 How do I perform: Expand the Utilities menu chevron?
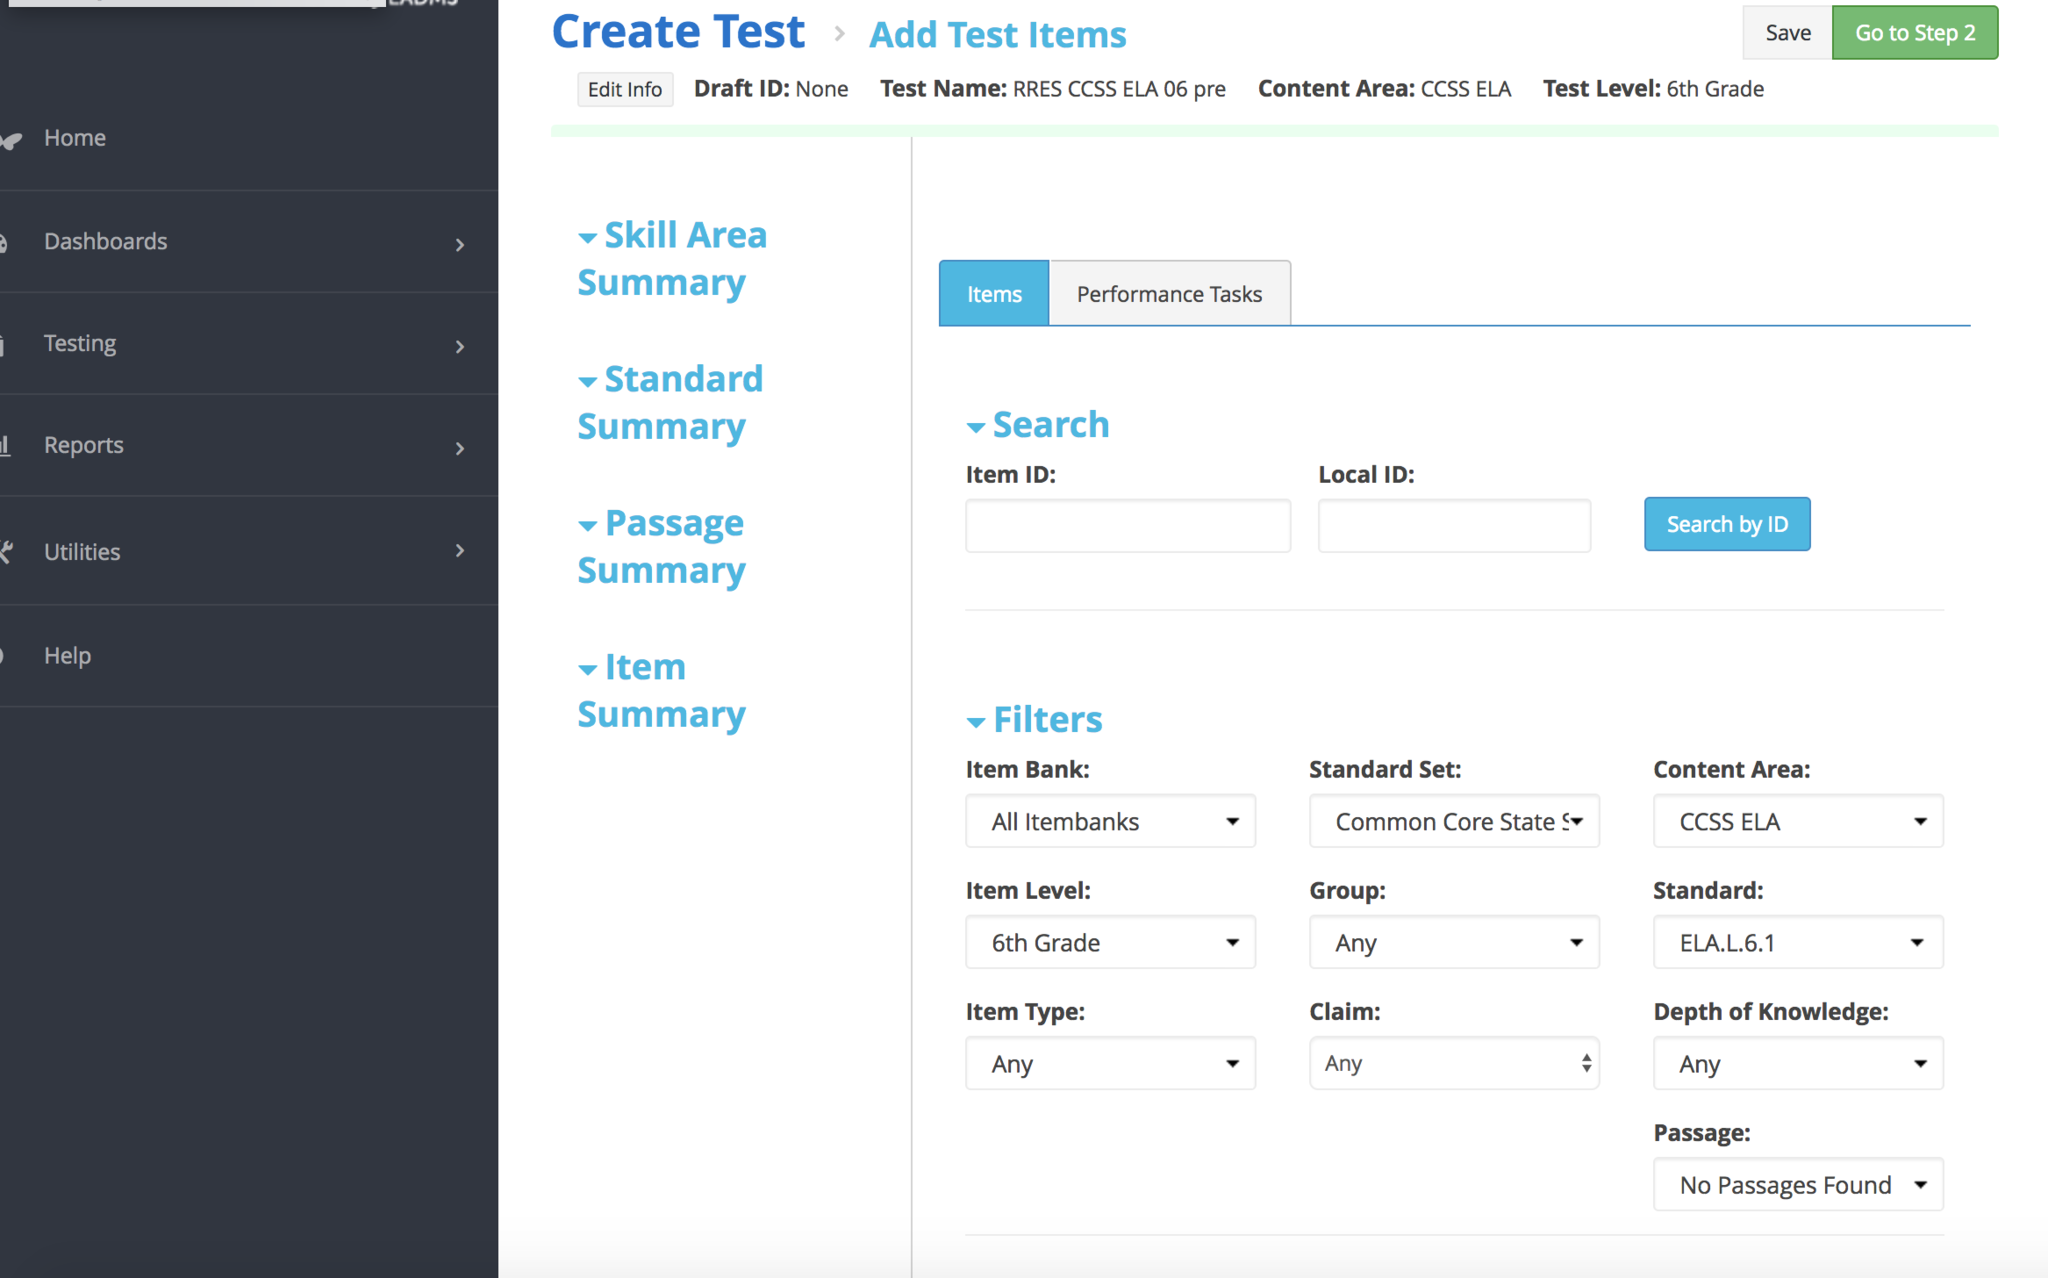459,550
